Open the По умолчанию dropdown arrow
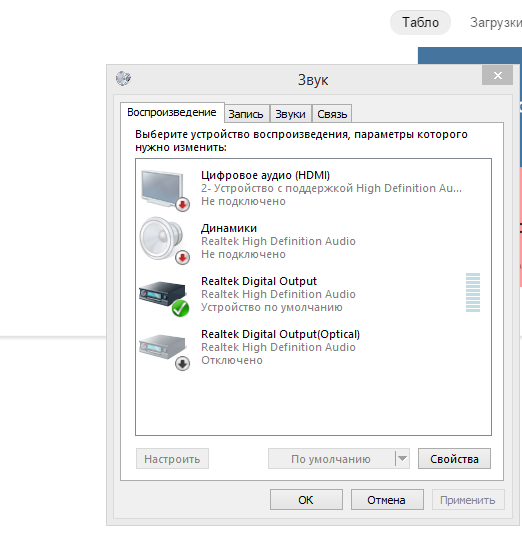 pos(402,459)
